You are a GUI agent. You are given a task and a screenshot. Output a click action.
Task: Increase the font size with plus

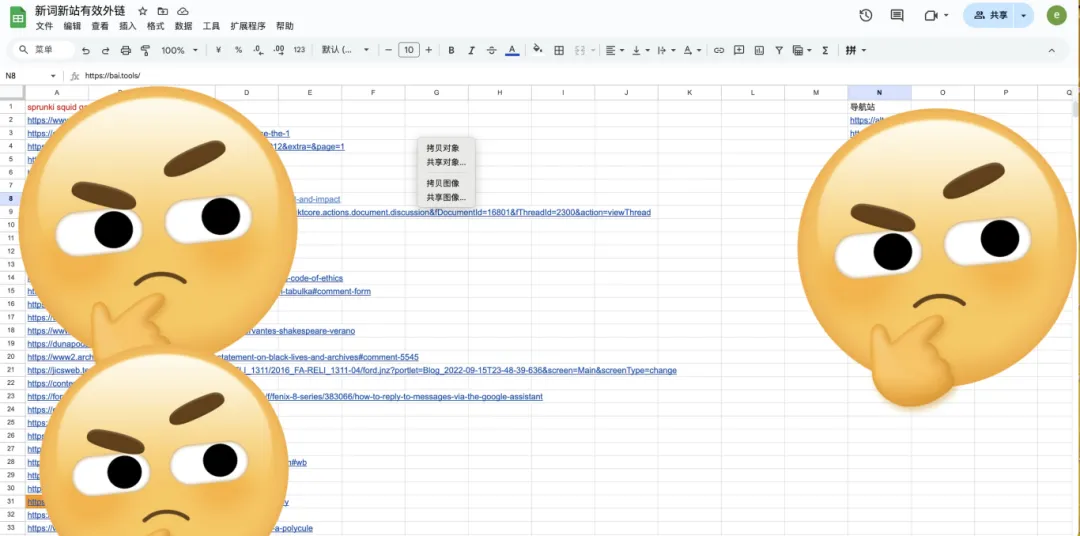(x=428, y=50)
